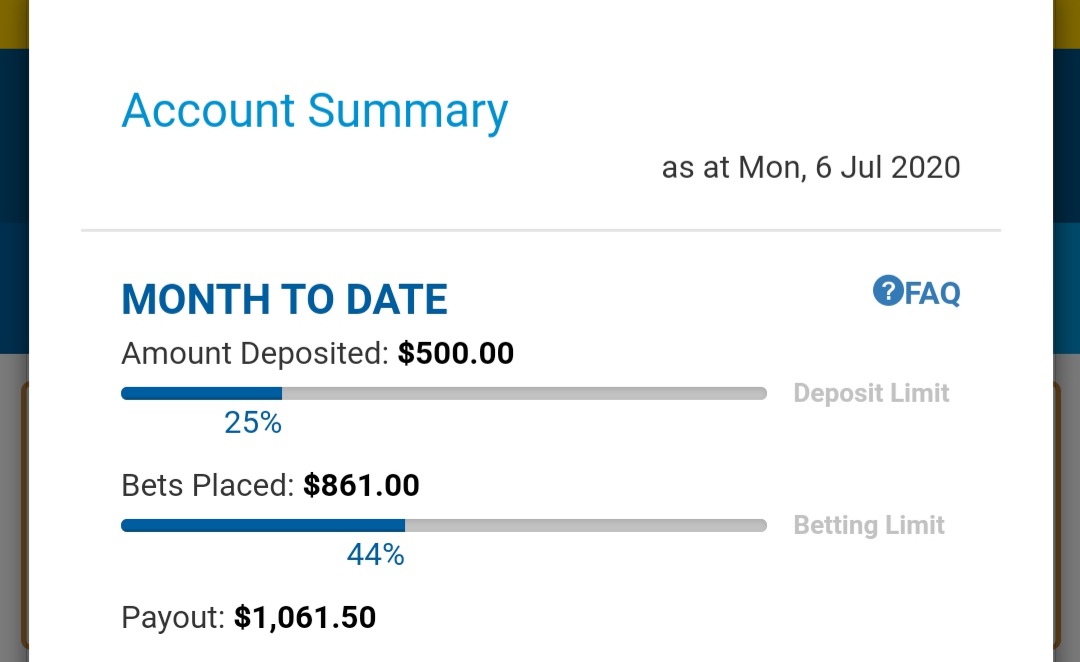Screen dimensions: 1080x662
Task: Click the Bets Placed label text
Action: tap(208, 486)
